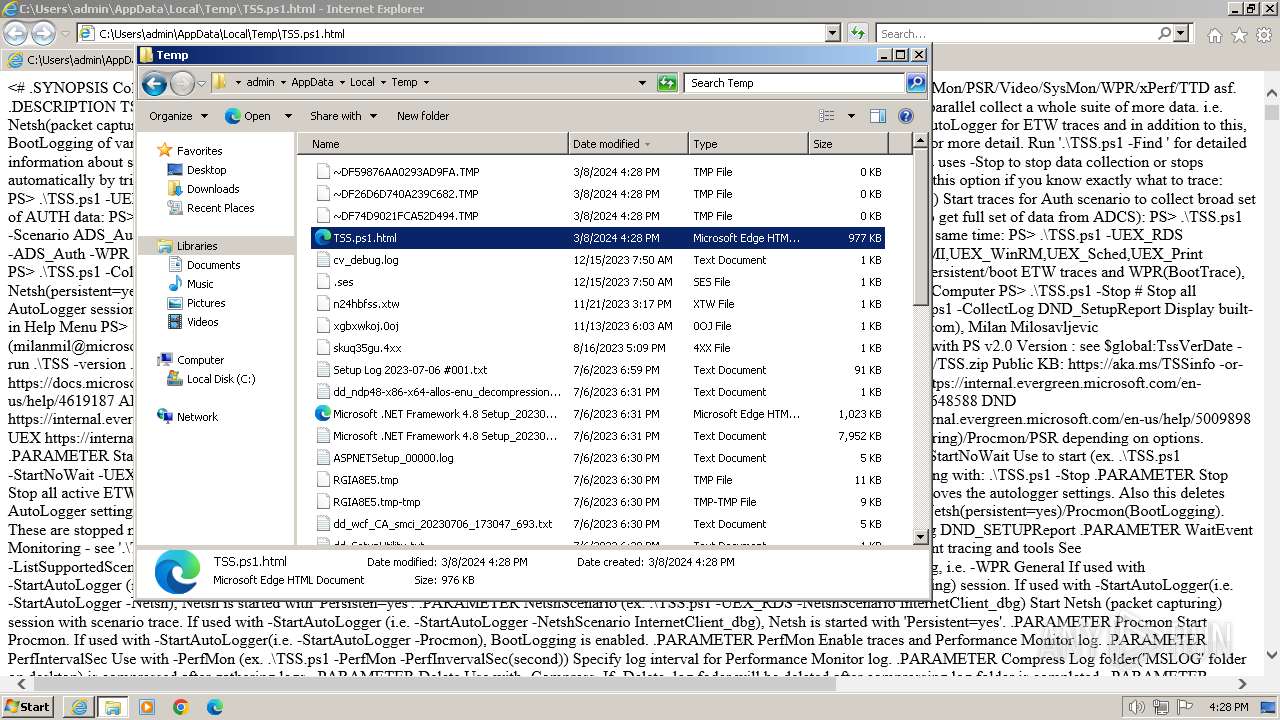Click inside the Search Temp field
Screen dimensions: 1280x720
click(x=795, y=83)
